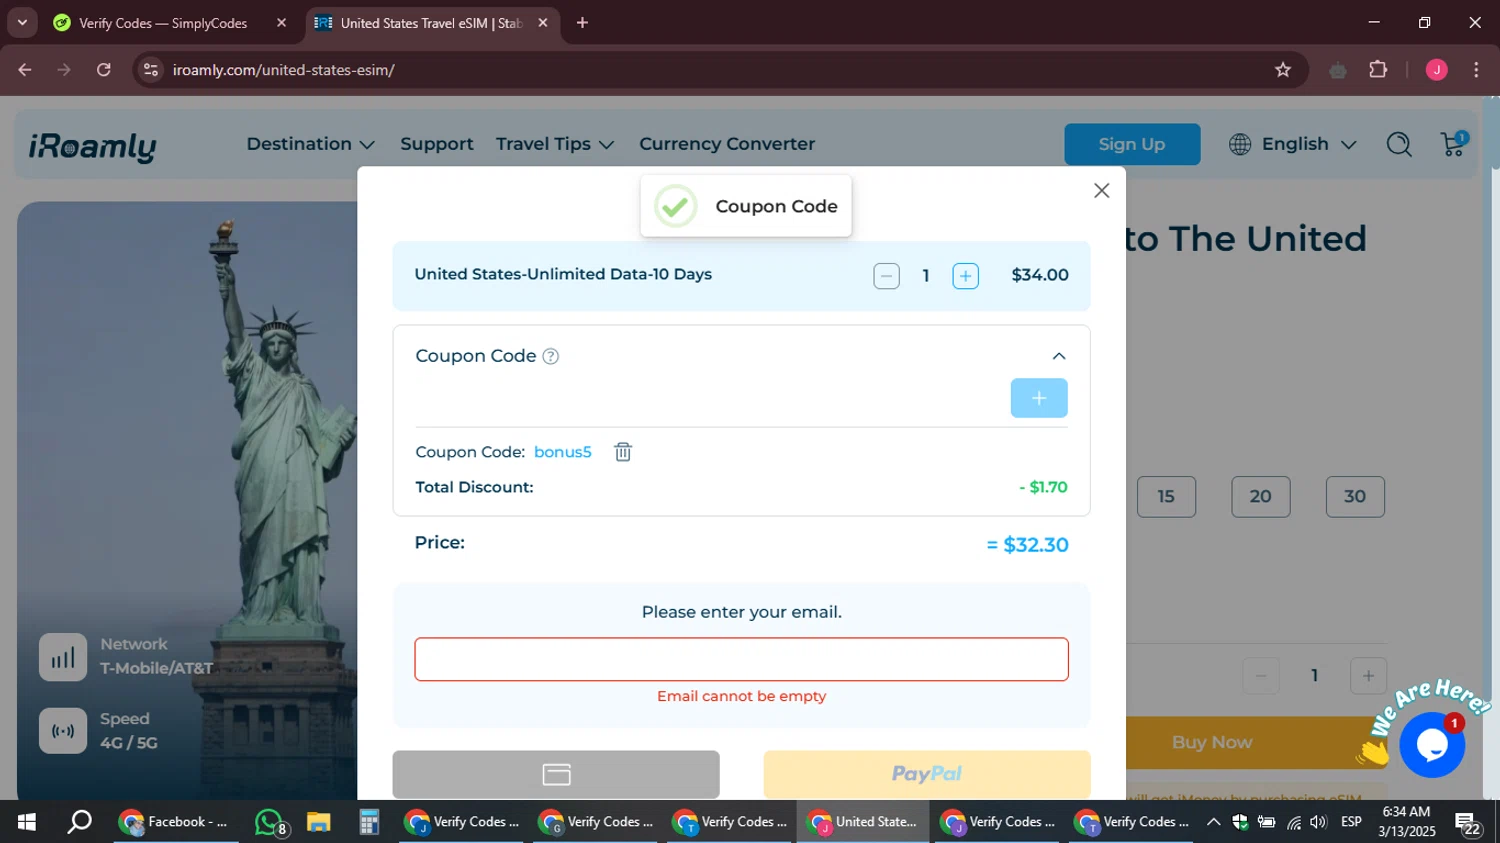1500x843 pixels.
Task: Switch to Verify Codes SimplyCodes tab
Action: (162, 23)
